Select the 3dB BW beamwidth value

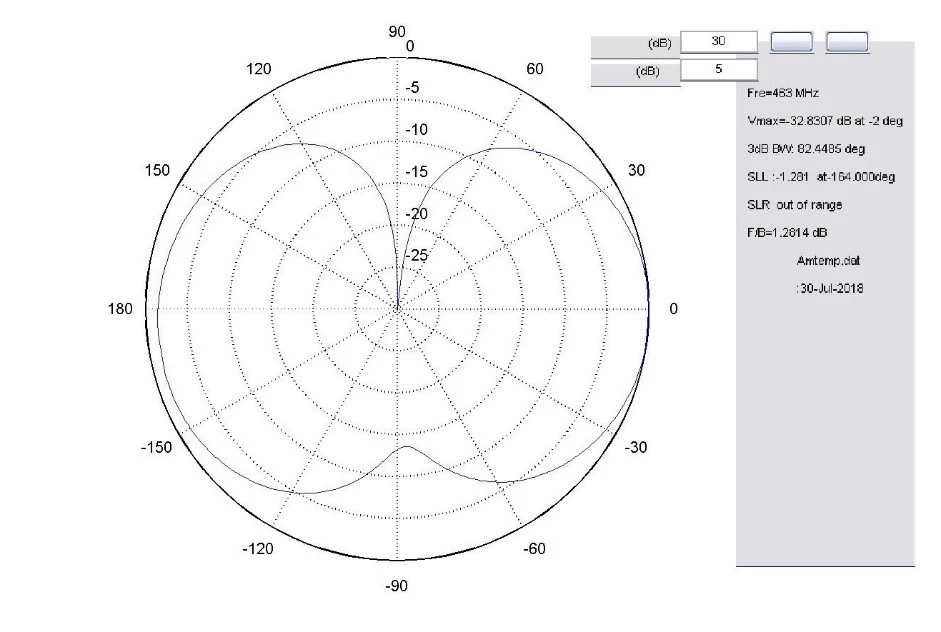[806, 149]
